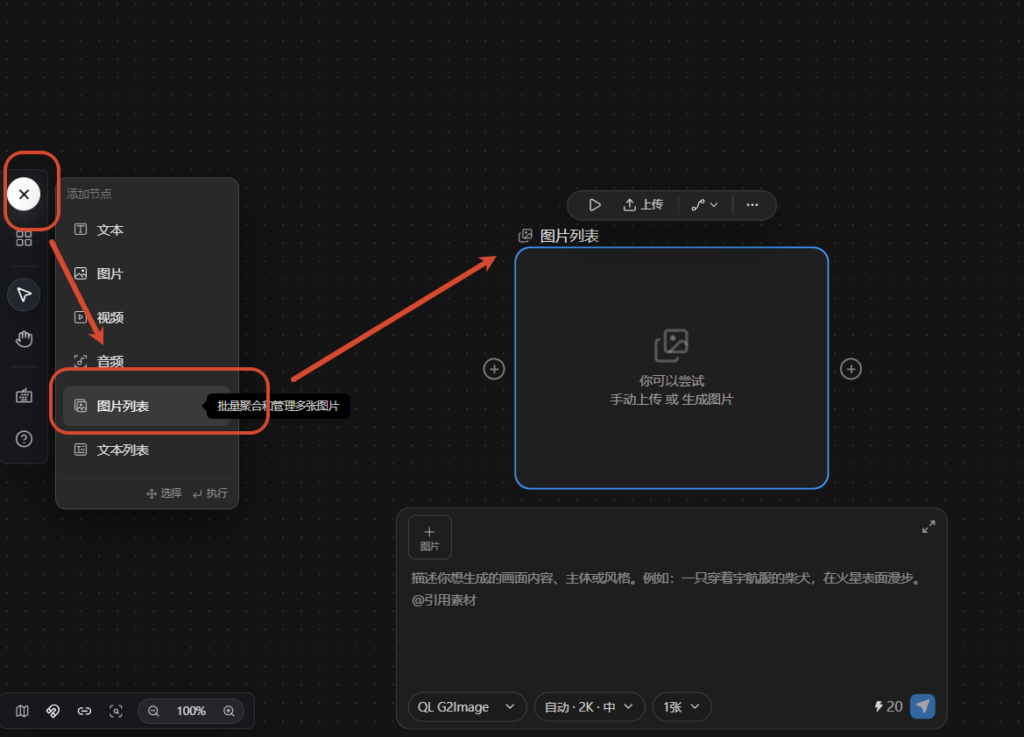Zoom out with the minus magnifier

pyautogui.click(x=153, y=711)
